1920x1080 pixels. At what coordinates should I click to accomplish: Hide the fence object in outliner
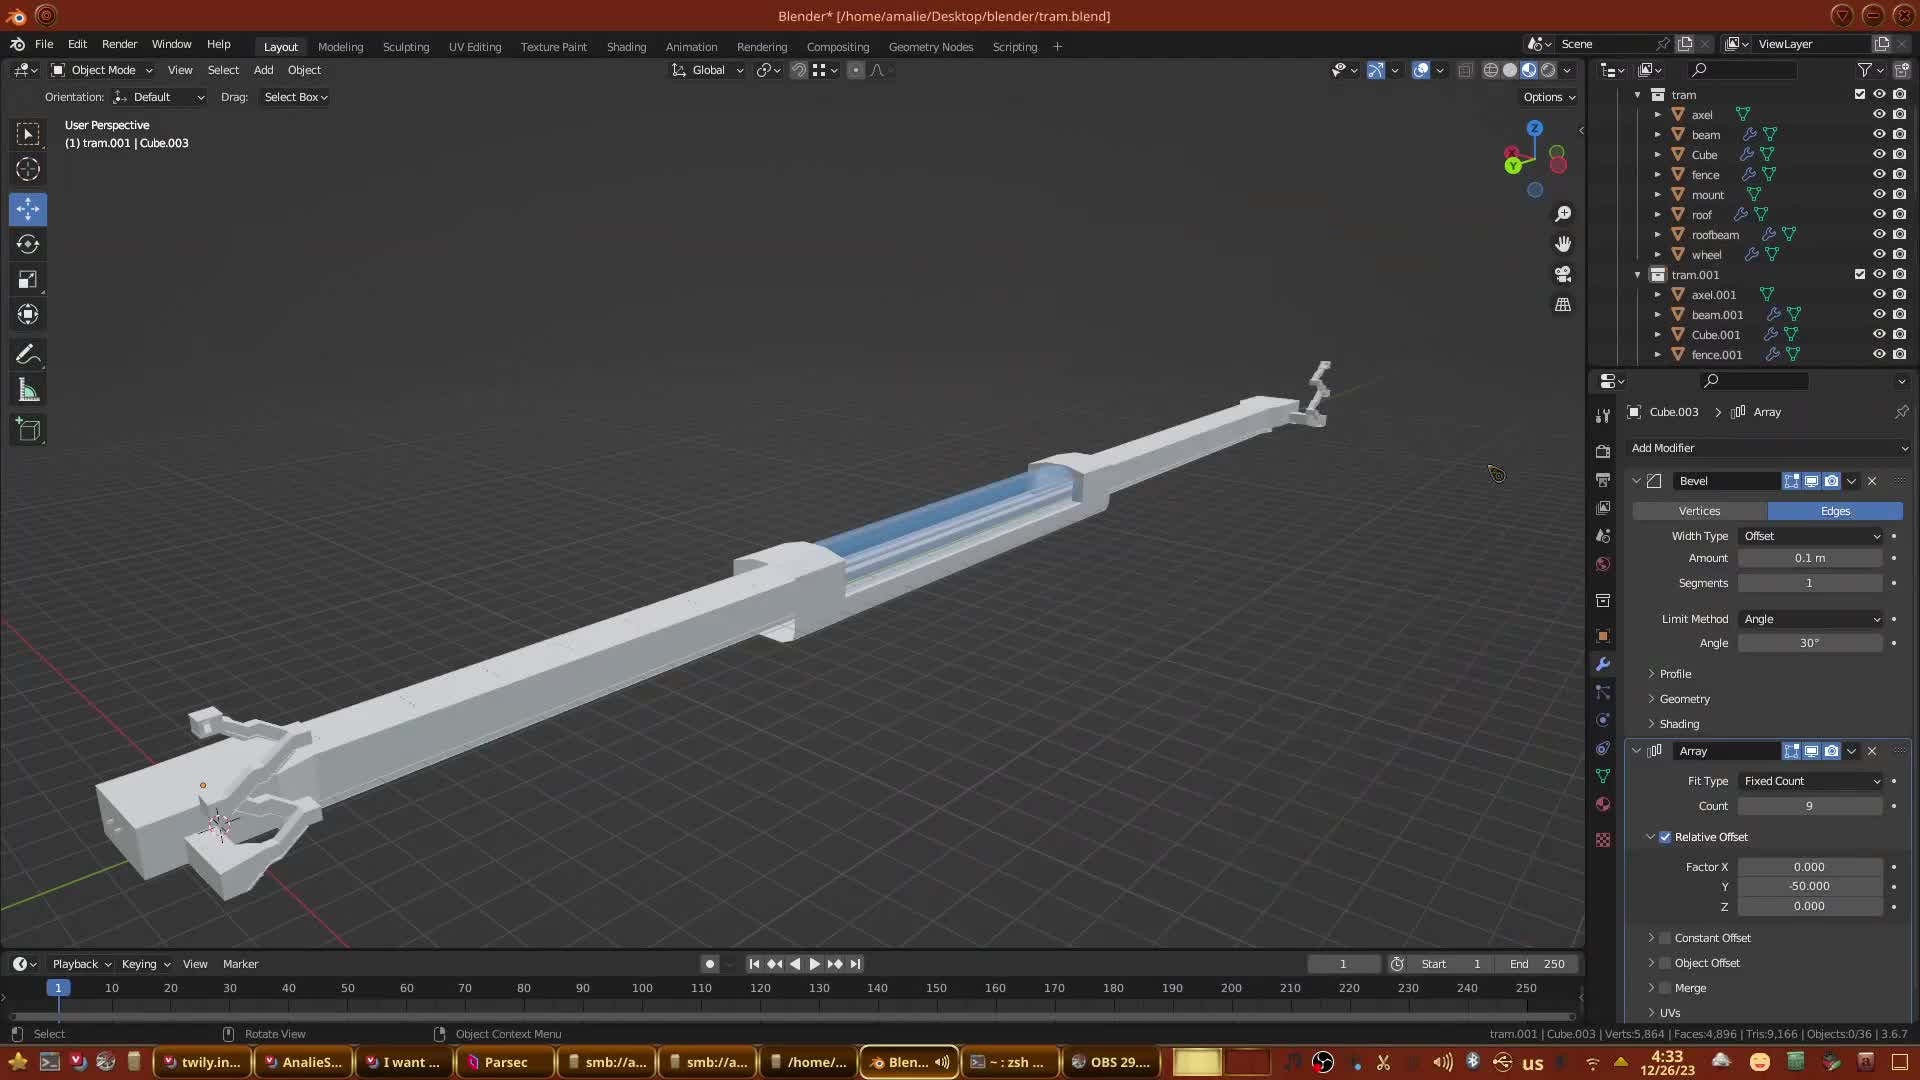pyautogui.click(x=1879, y=174)
